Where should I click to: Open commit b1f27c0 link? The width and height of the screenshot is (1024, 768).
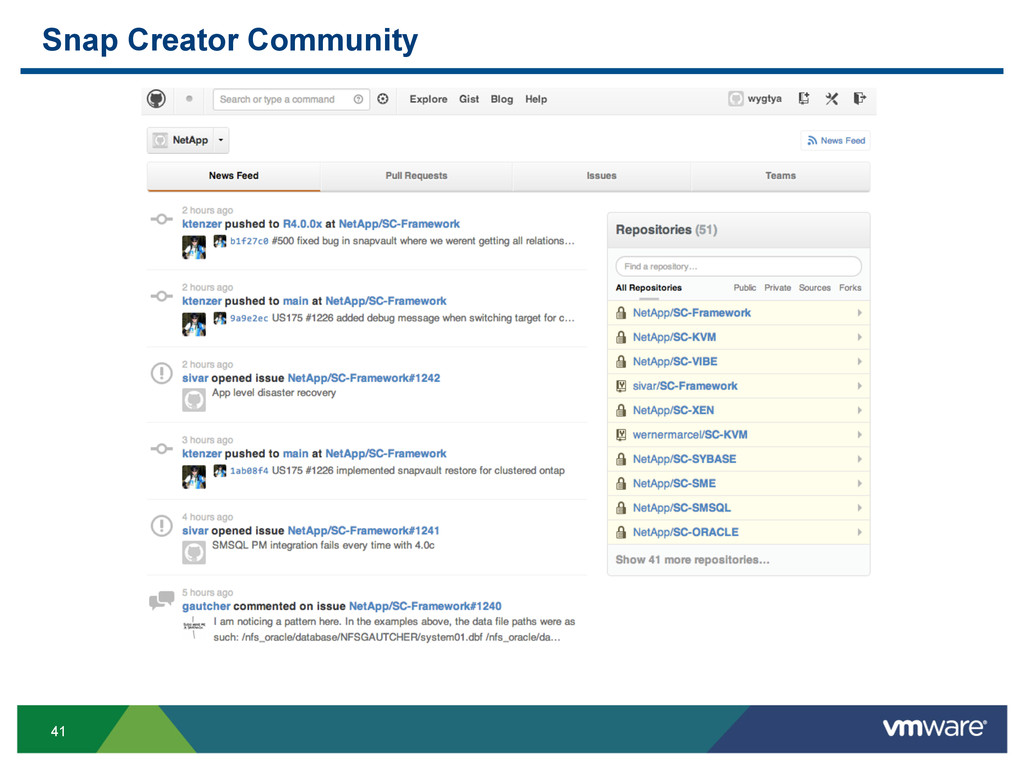[x=249, y=241]
